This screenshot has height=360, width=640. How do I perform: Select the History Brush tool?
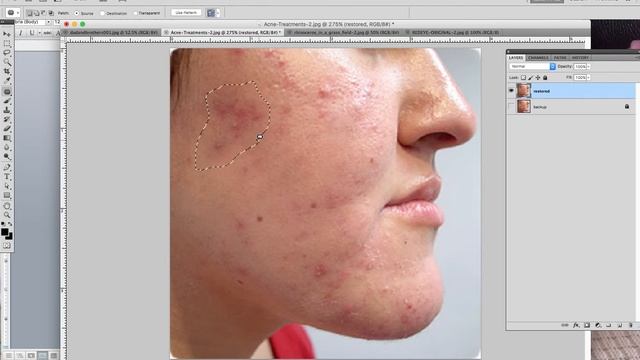[x=7, y=120]
